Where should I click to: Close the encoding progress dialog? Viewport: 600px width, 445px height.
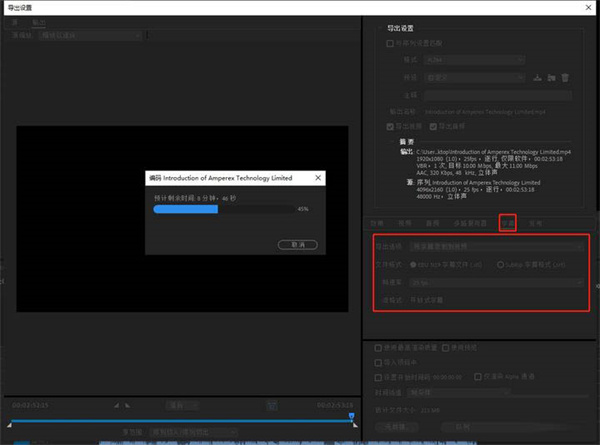[319, 177]
